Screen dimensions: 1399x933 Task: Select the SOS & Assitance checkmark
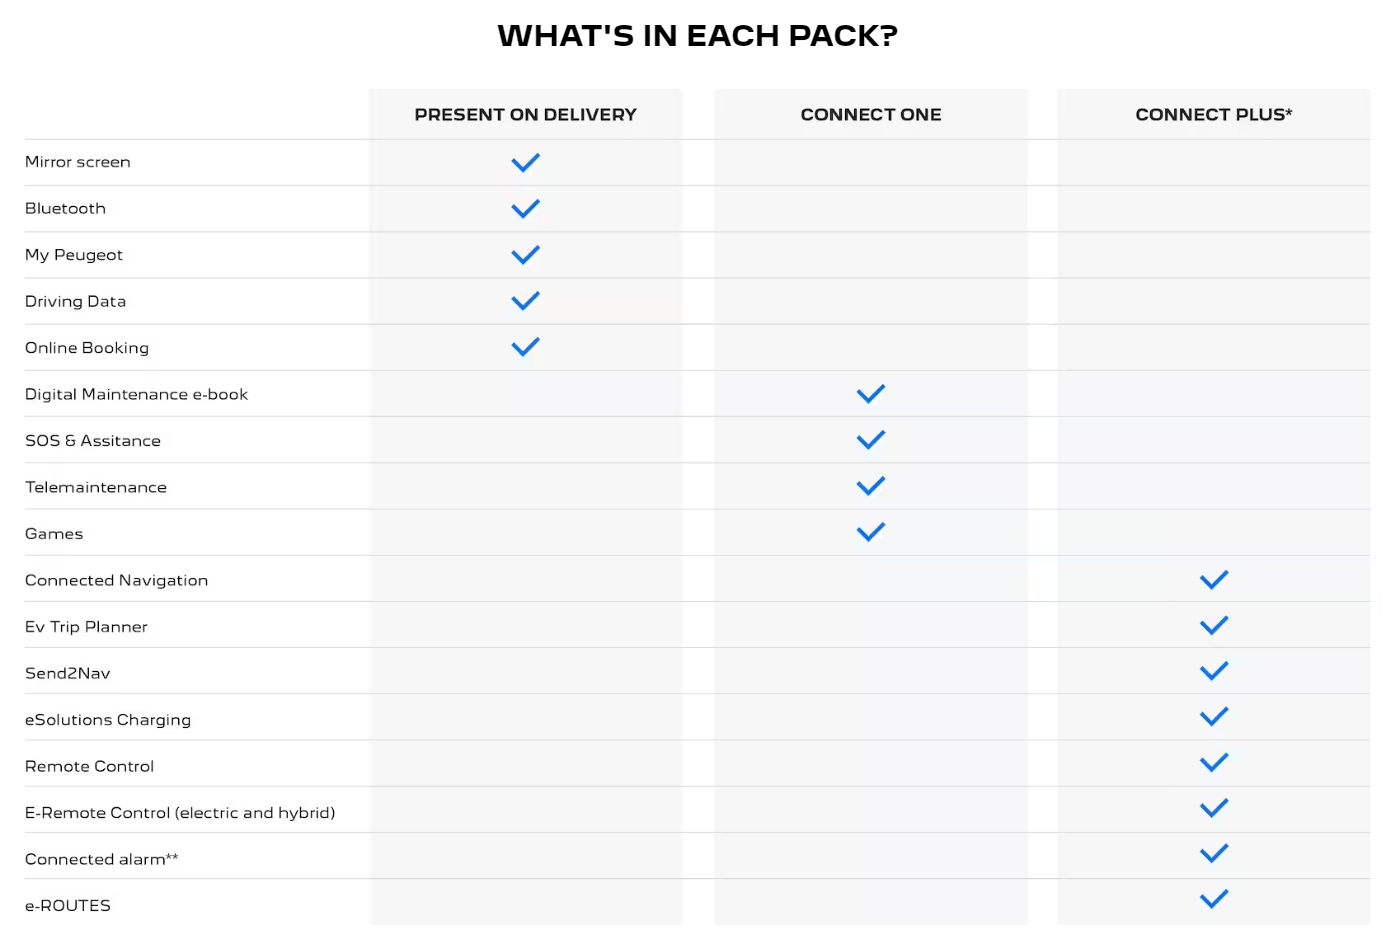click(871, 440)
